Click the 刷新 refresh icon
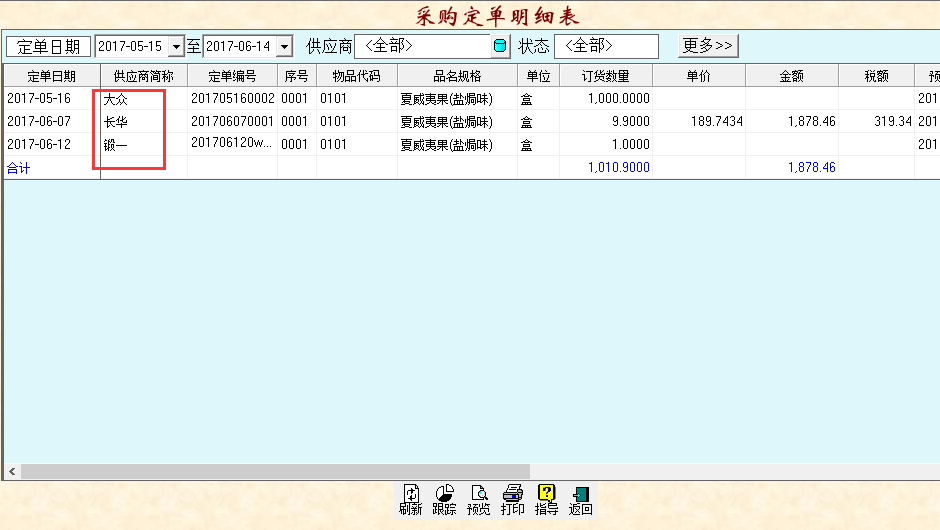 point(411,499)
